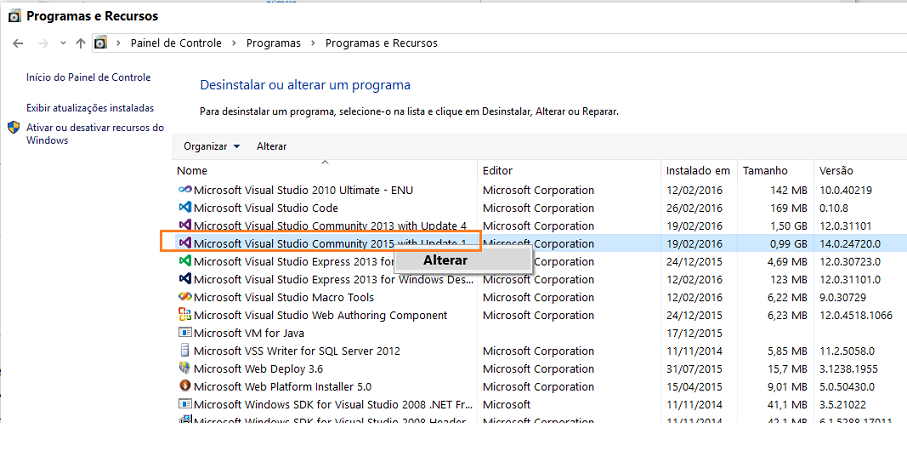Screen dimensions: 907x468
Task: Expand breadcrumb arrow after Programas
Action: (x=313, y=43)
